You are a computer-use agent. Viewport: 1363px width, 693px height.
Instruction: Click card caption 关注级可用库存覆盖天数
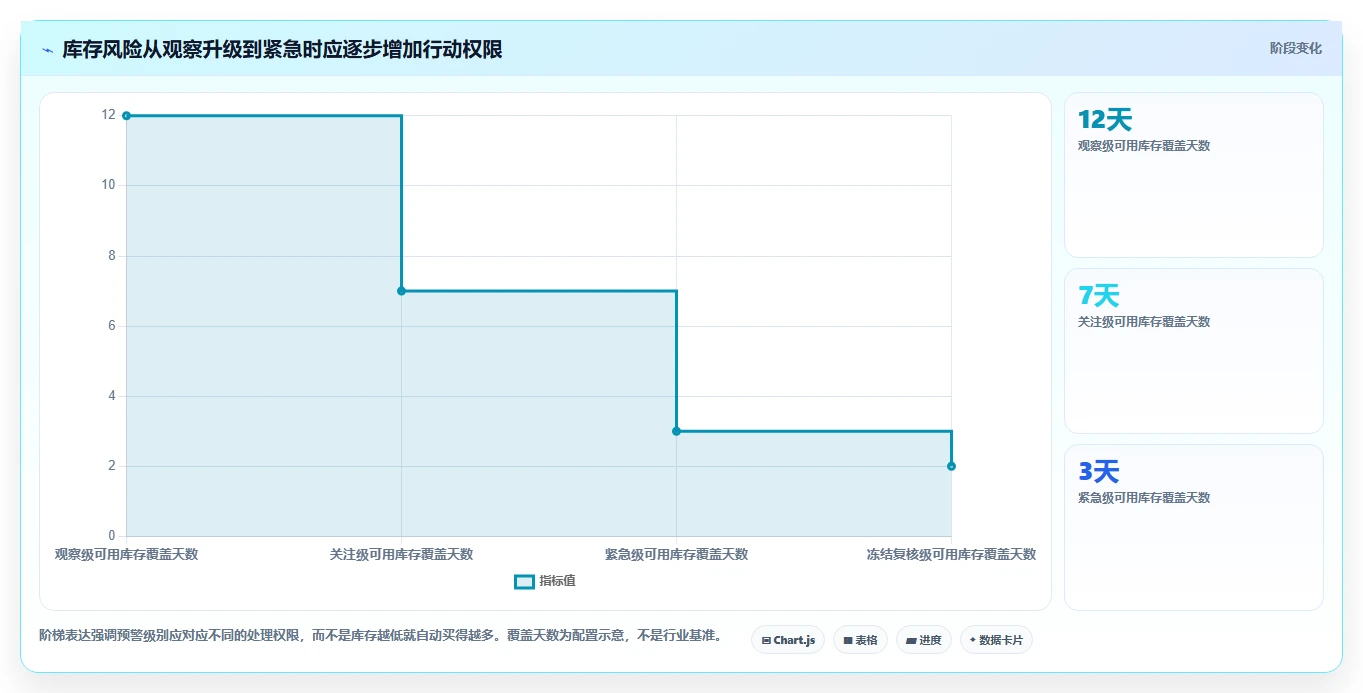pos(1144,322)
